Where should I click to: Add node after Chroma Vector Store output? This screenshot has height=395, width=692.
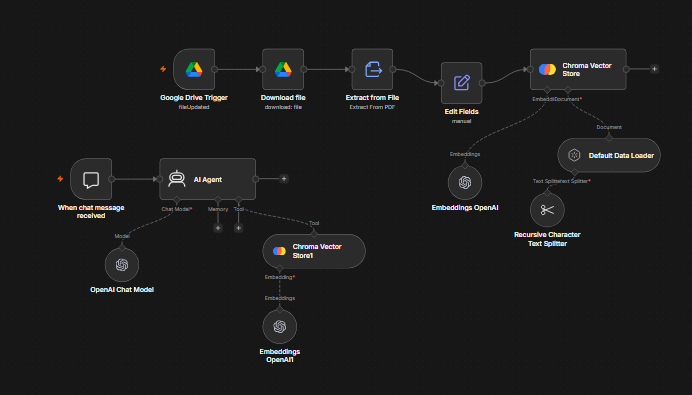(x=654, y=69)
